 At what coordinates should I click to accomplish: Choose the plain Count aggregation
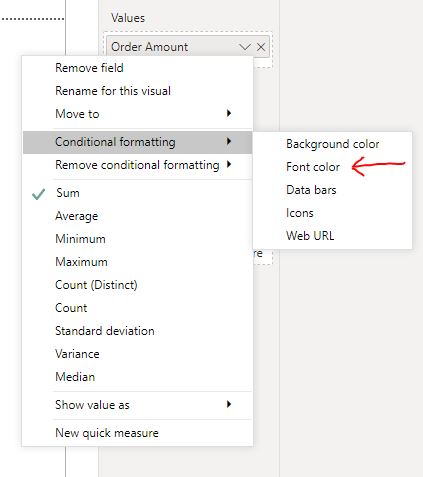click(x=137, y=308)
